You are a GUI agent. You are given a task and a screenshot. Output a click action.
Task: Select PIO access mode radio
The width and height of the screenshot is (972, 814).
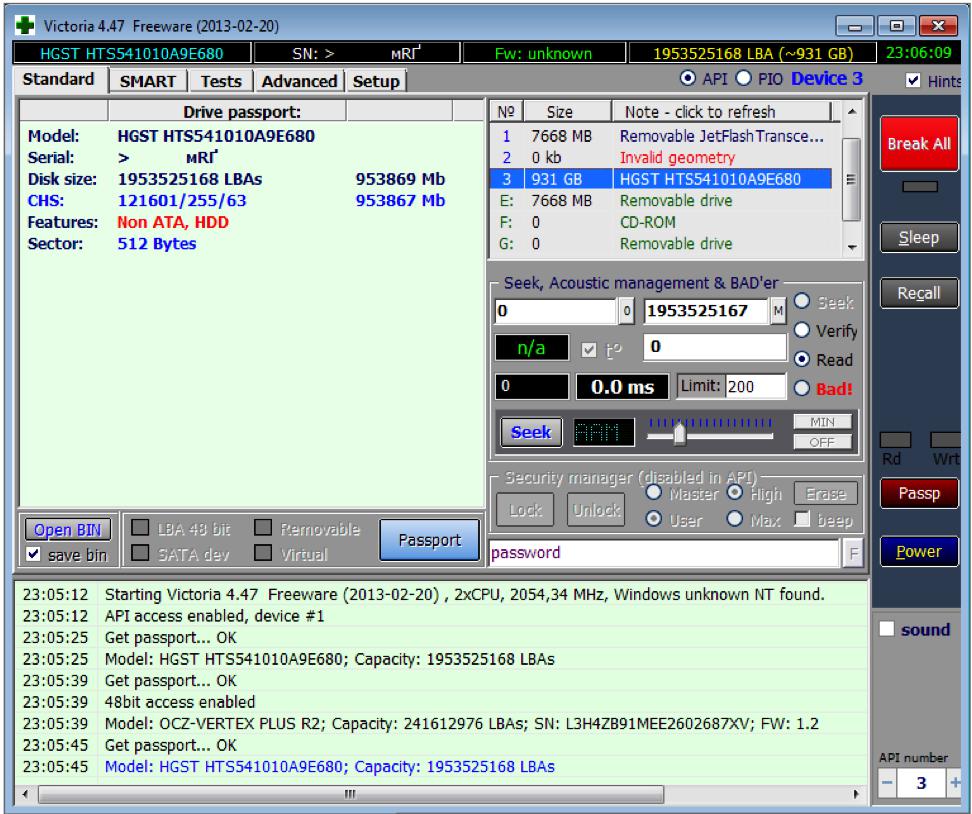click(744, 79)
